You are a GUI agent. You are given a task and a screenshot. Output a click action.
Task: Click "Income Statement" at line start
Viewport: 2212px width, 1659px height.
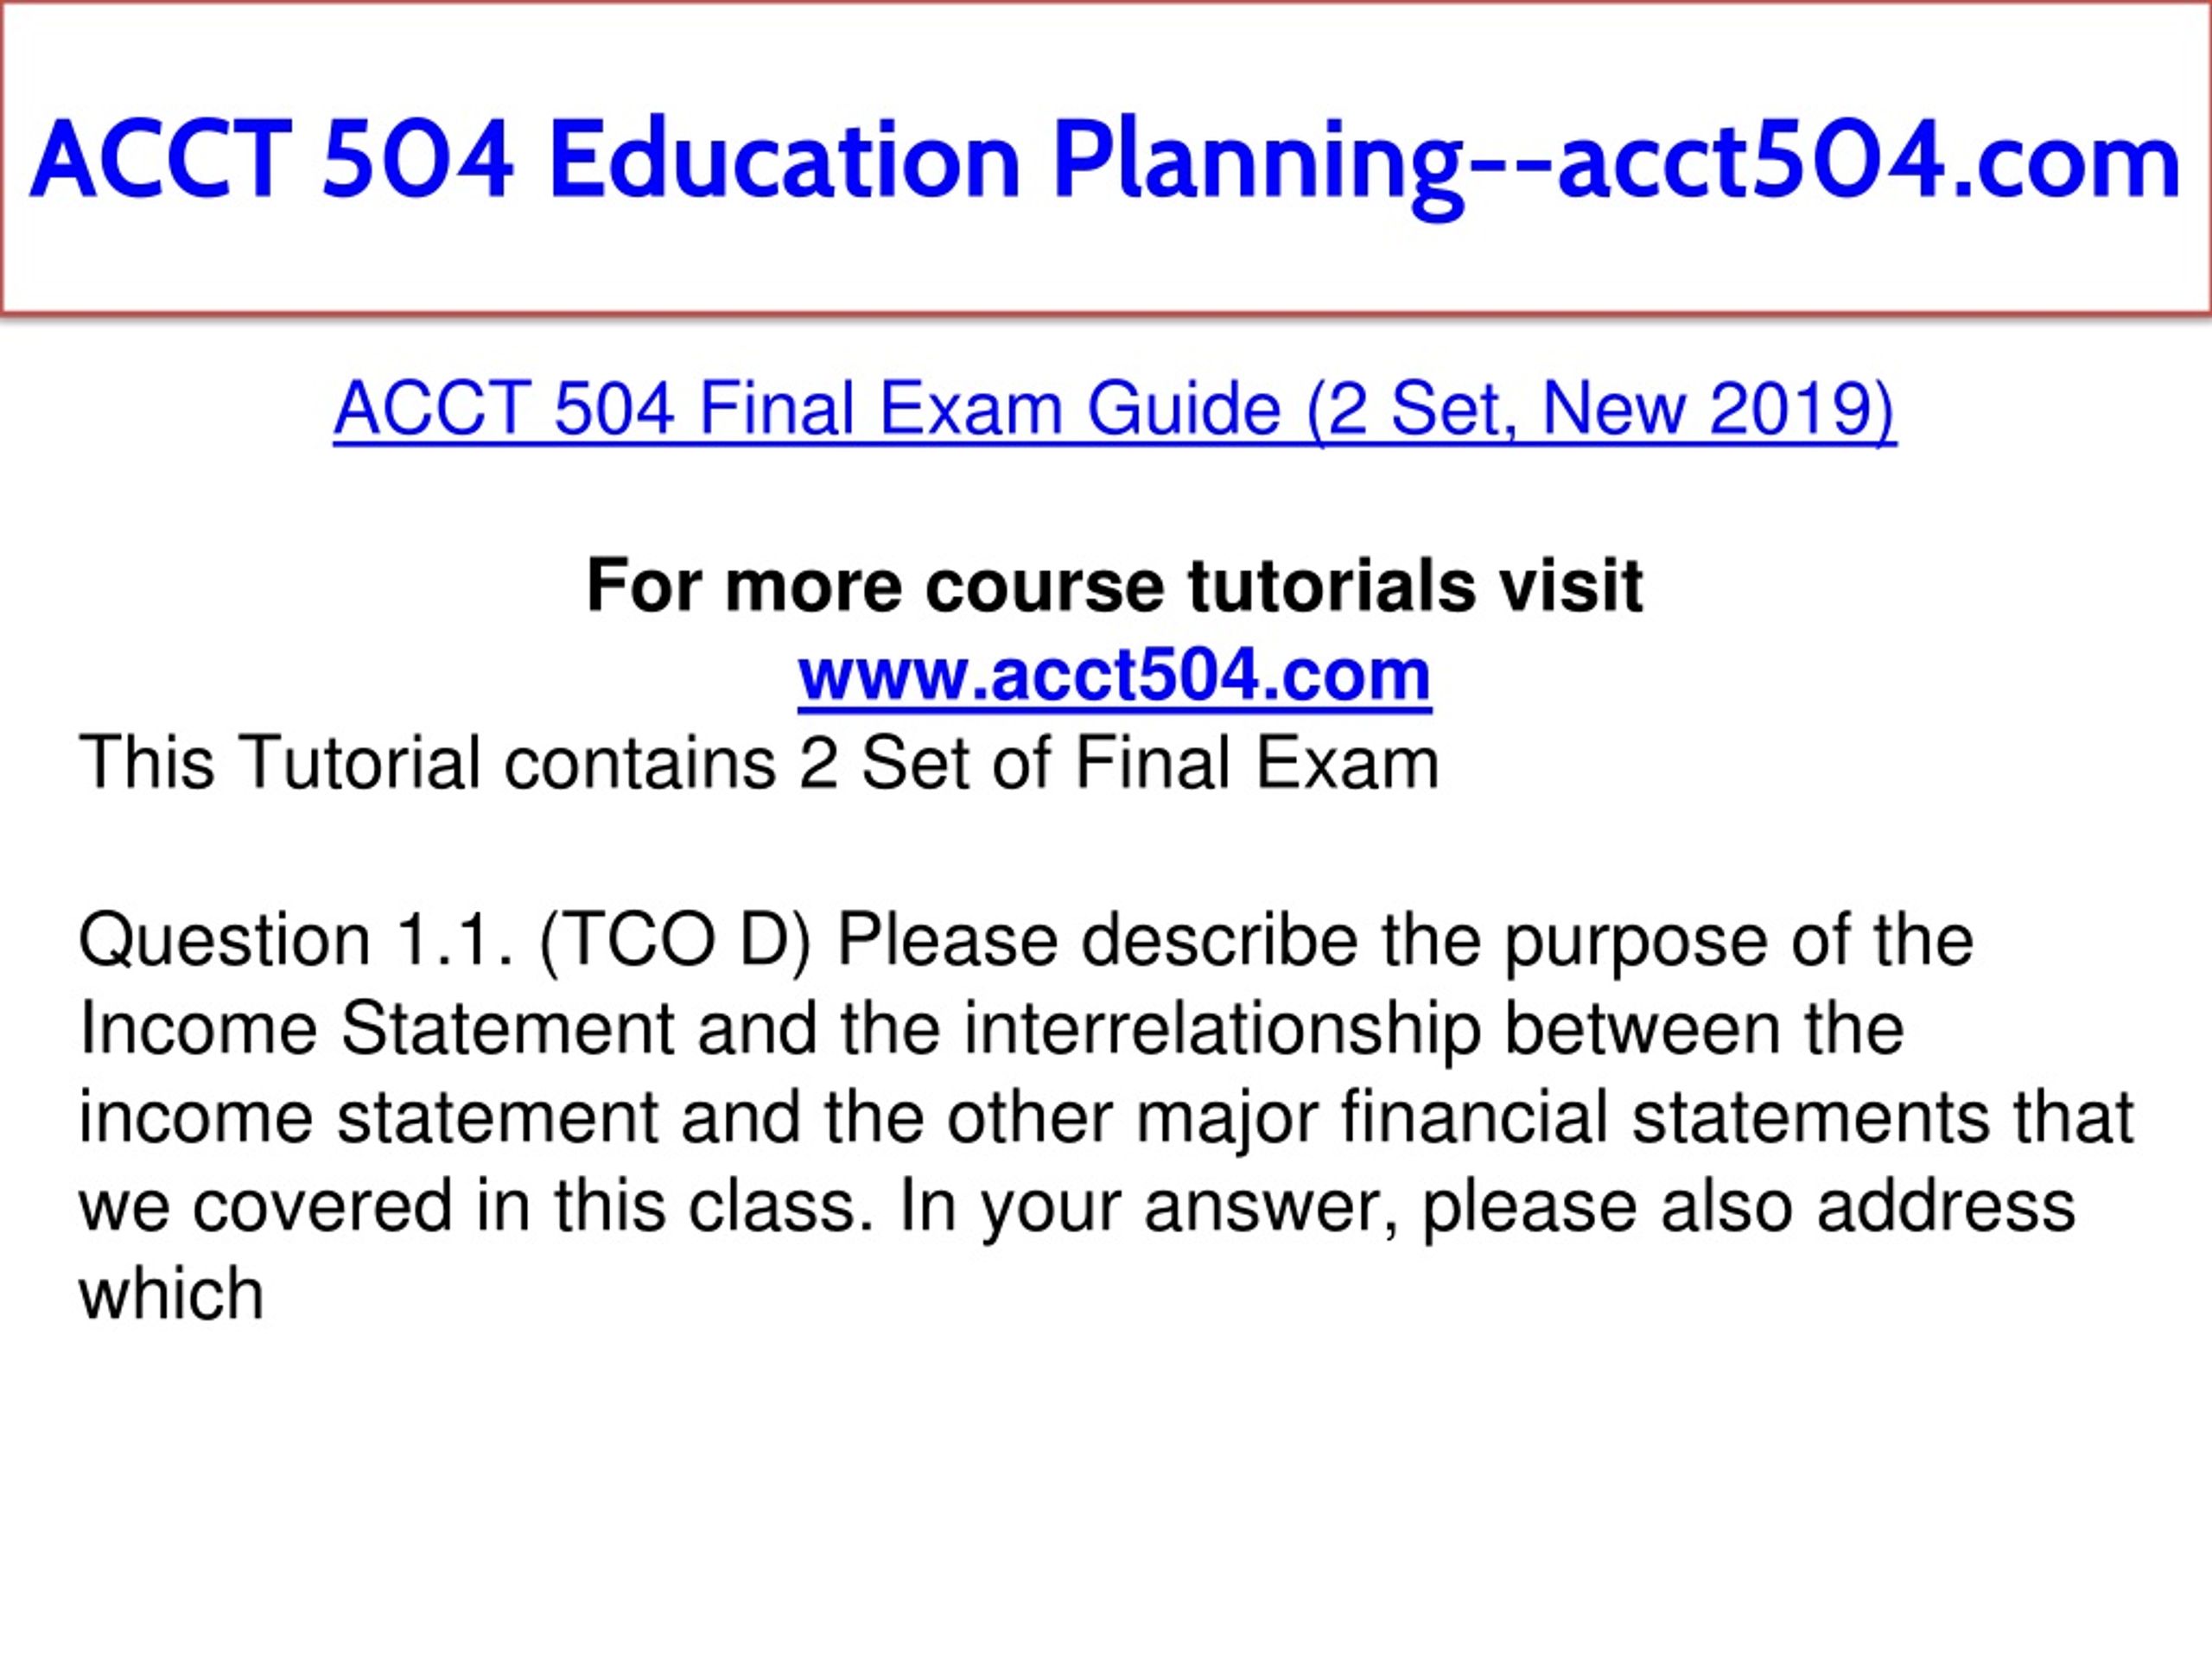377,1029
